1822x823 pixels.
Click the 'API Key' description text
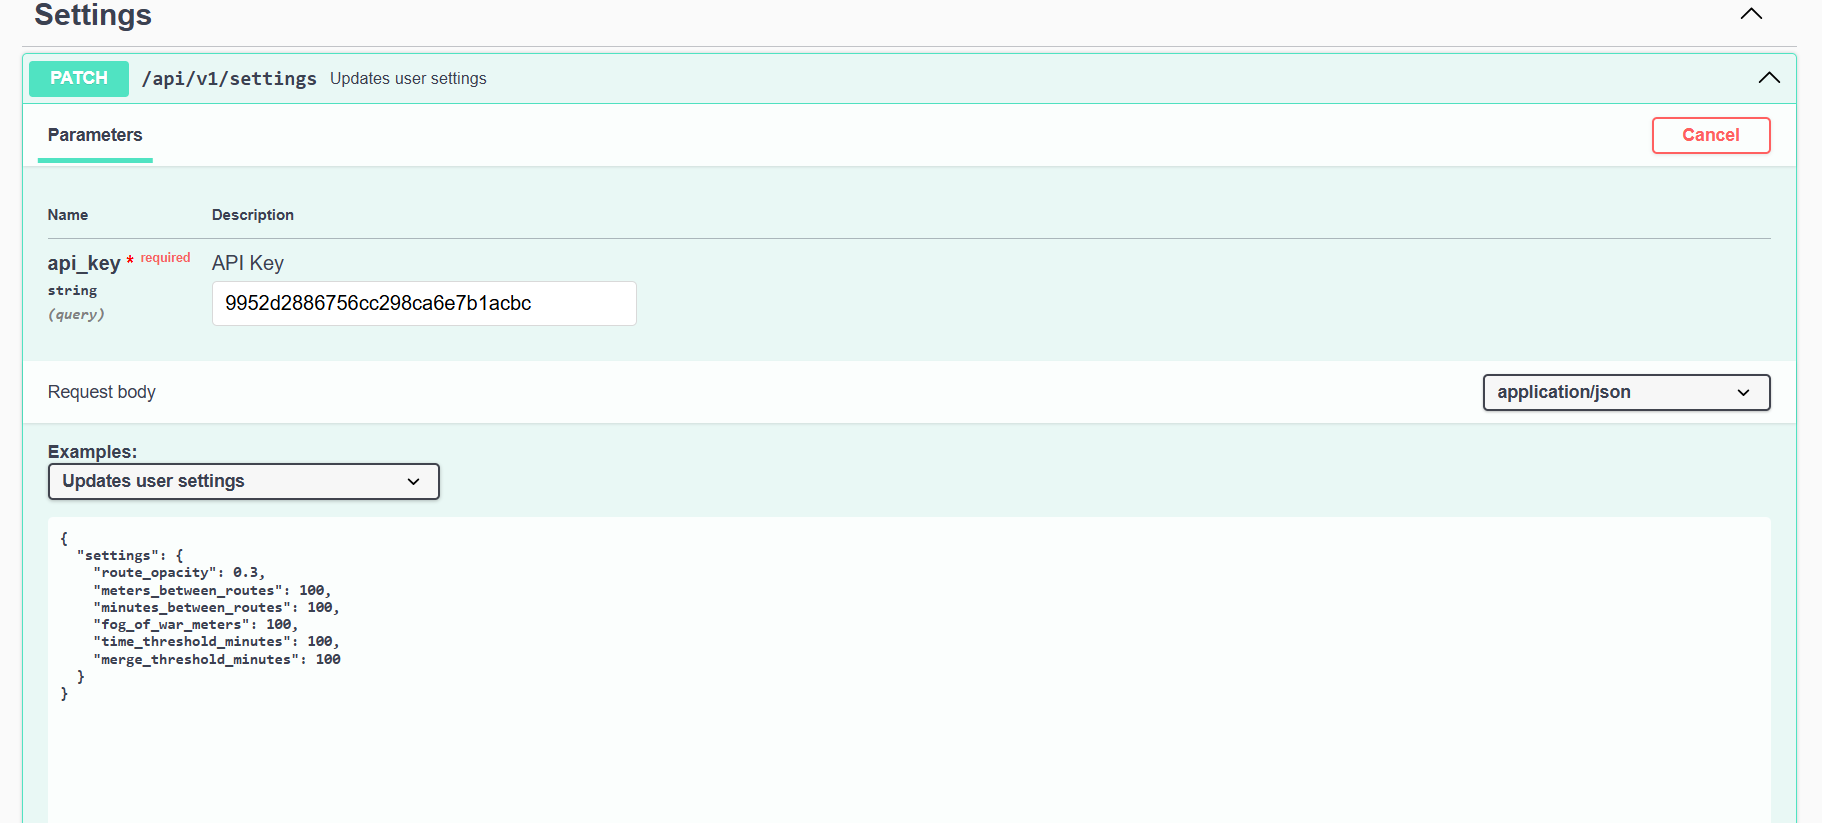(248, 263)
